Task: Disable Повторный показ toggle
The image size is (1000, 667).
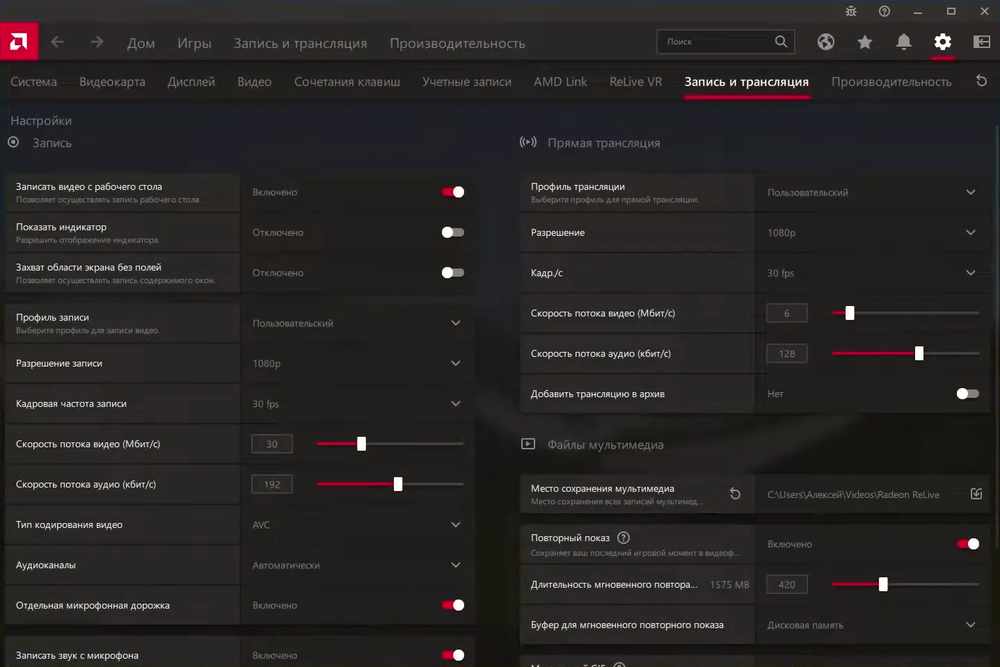Action: pos(967,544)
